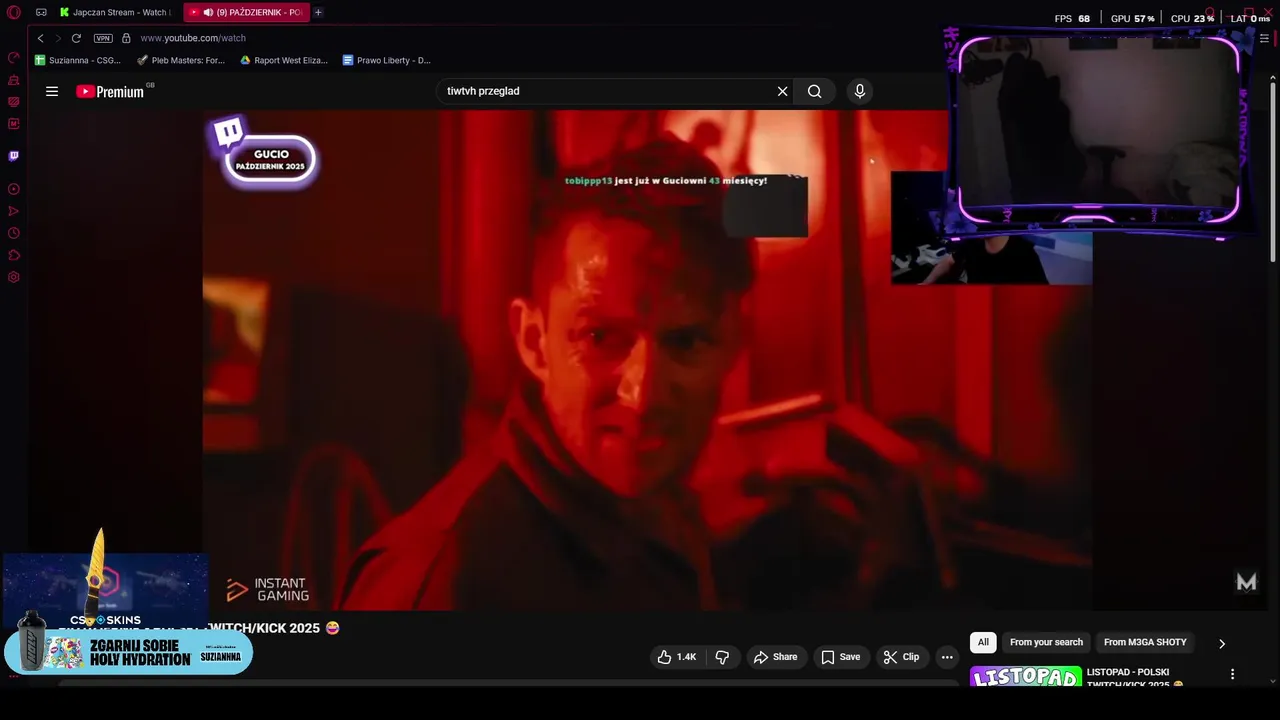This screenshot has width=1280, height=720.
Task: Save the video to a playlist
Action: pos(840,657)
